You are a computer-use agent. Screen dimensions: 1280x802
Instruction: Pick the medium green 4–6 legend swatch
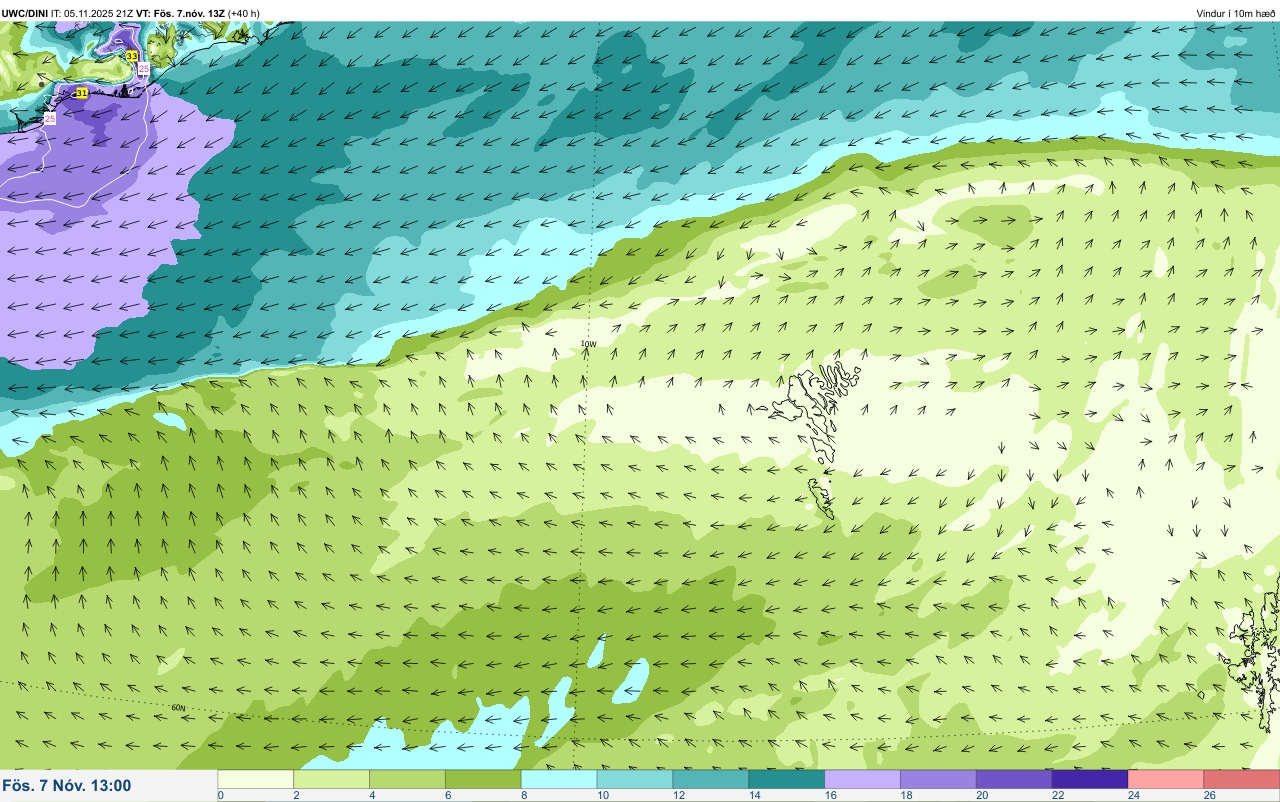tap(407, 779)
